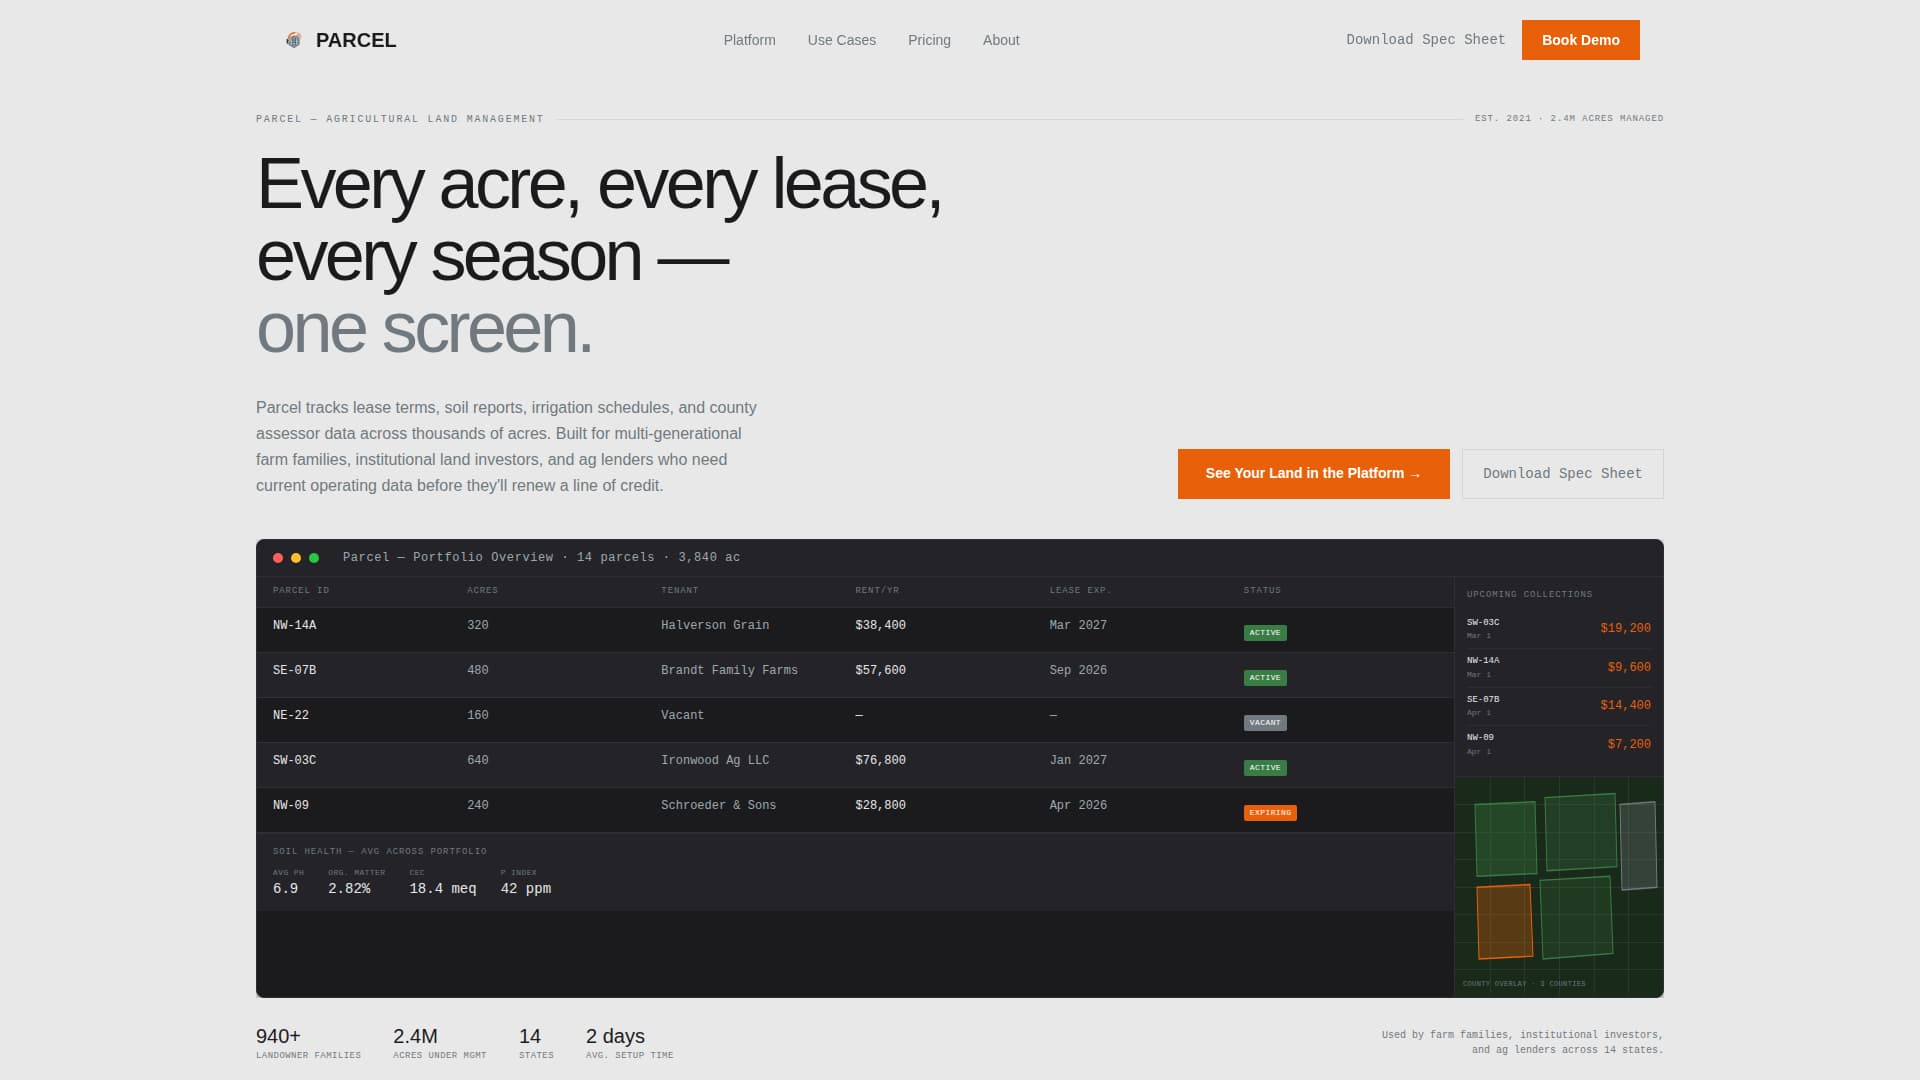
Task: Click the Mar 2027 lease expiration
Action: [x=1078, y=625]
